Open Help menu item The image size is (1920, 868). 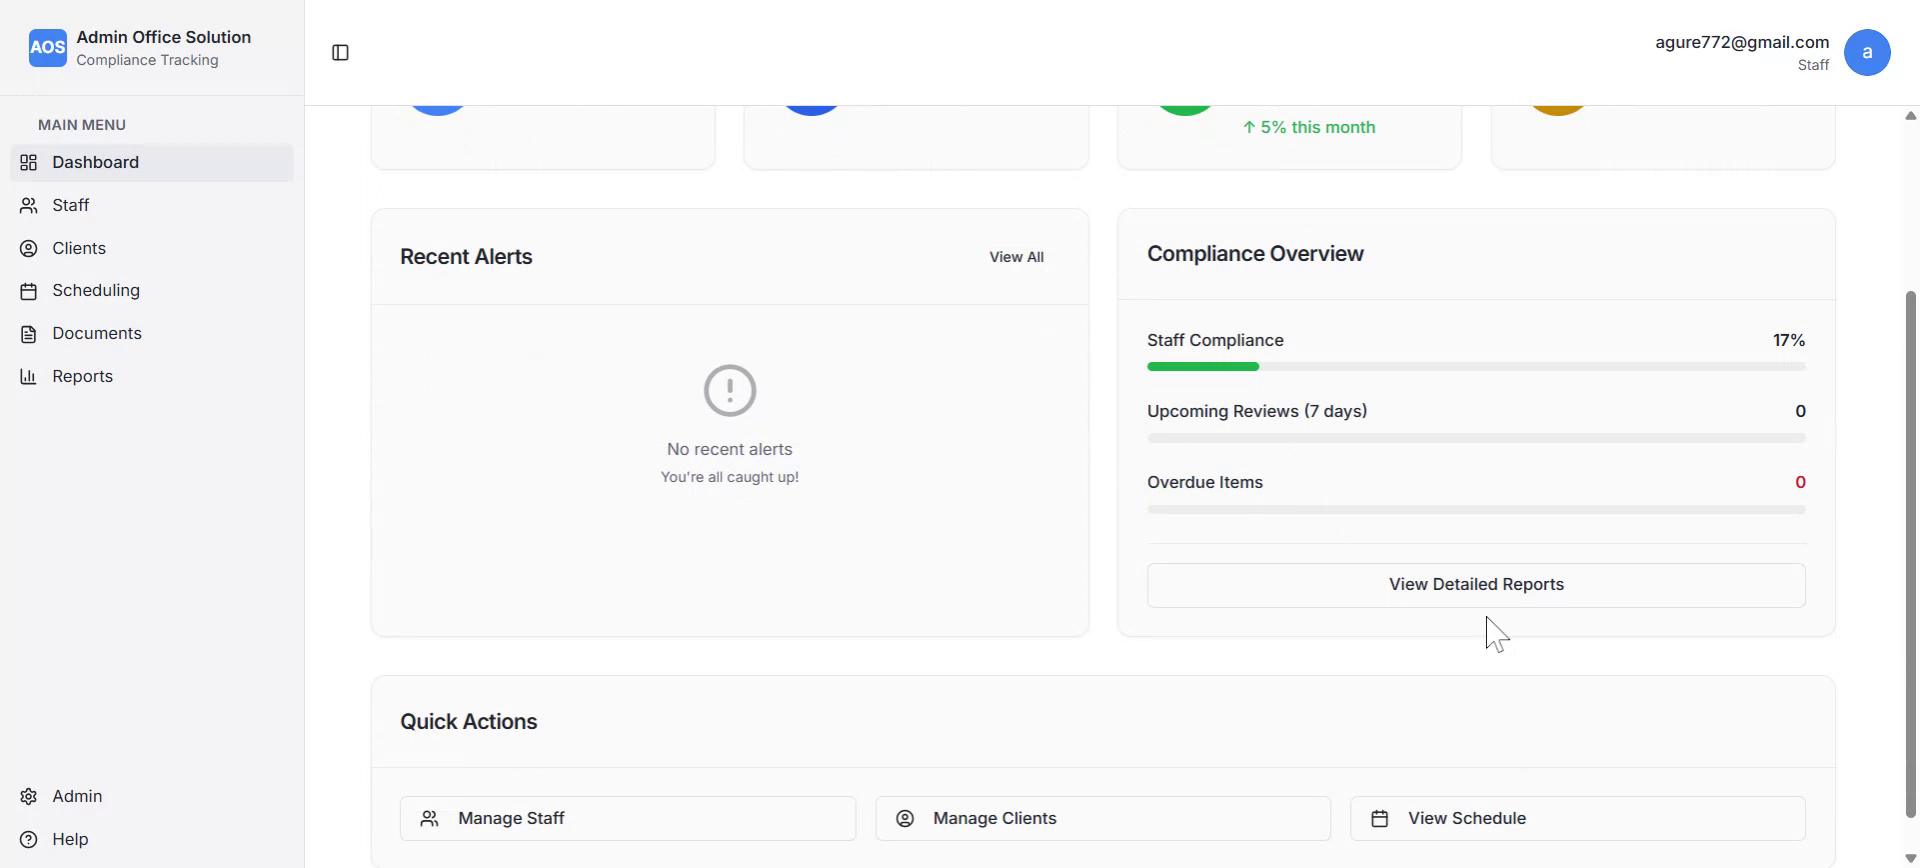point(152,840)
